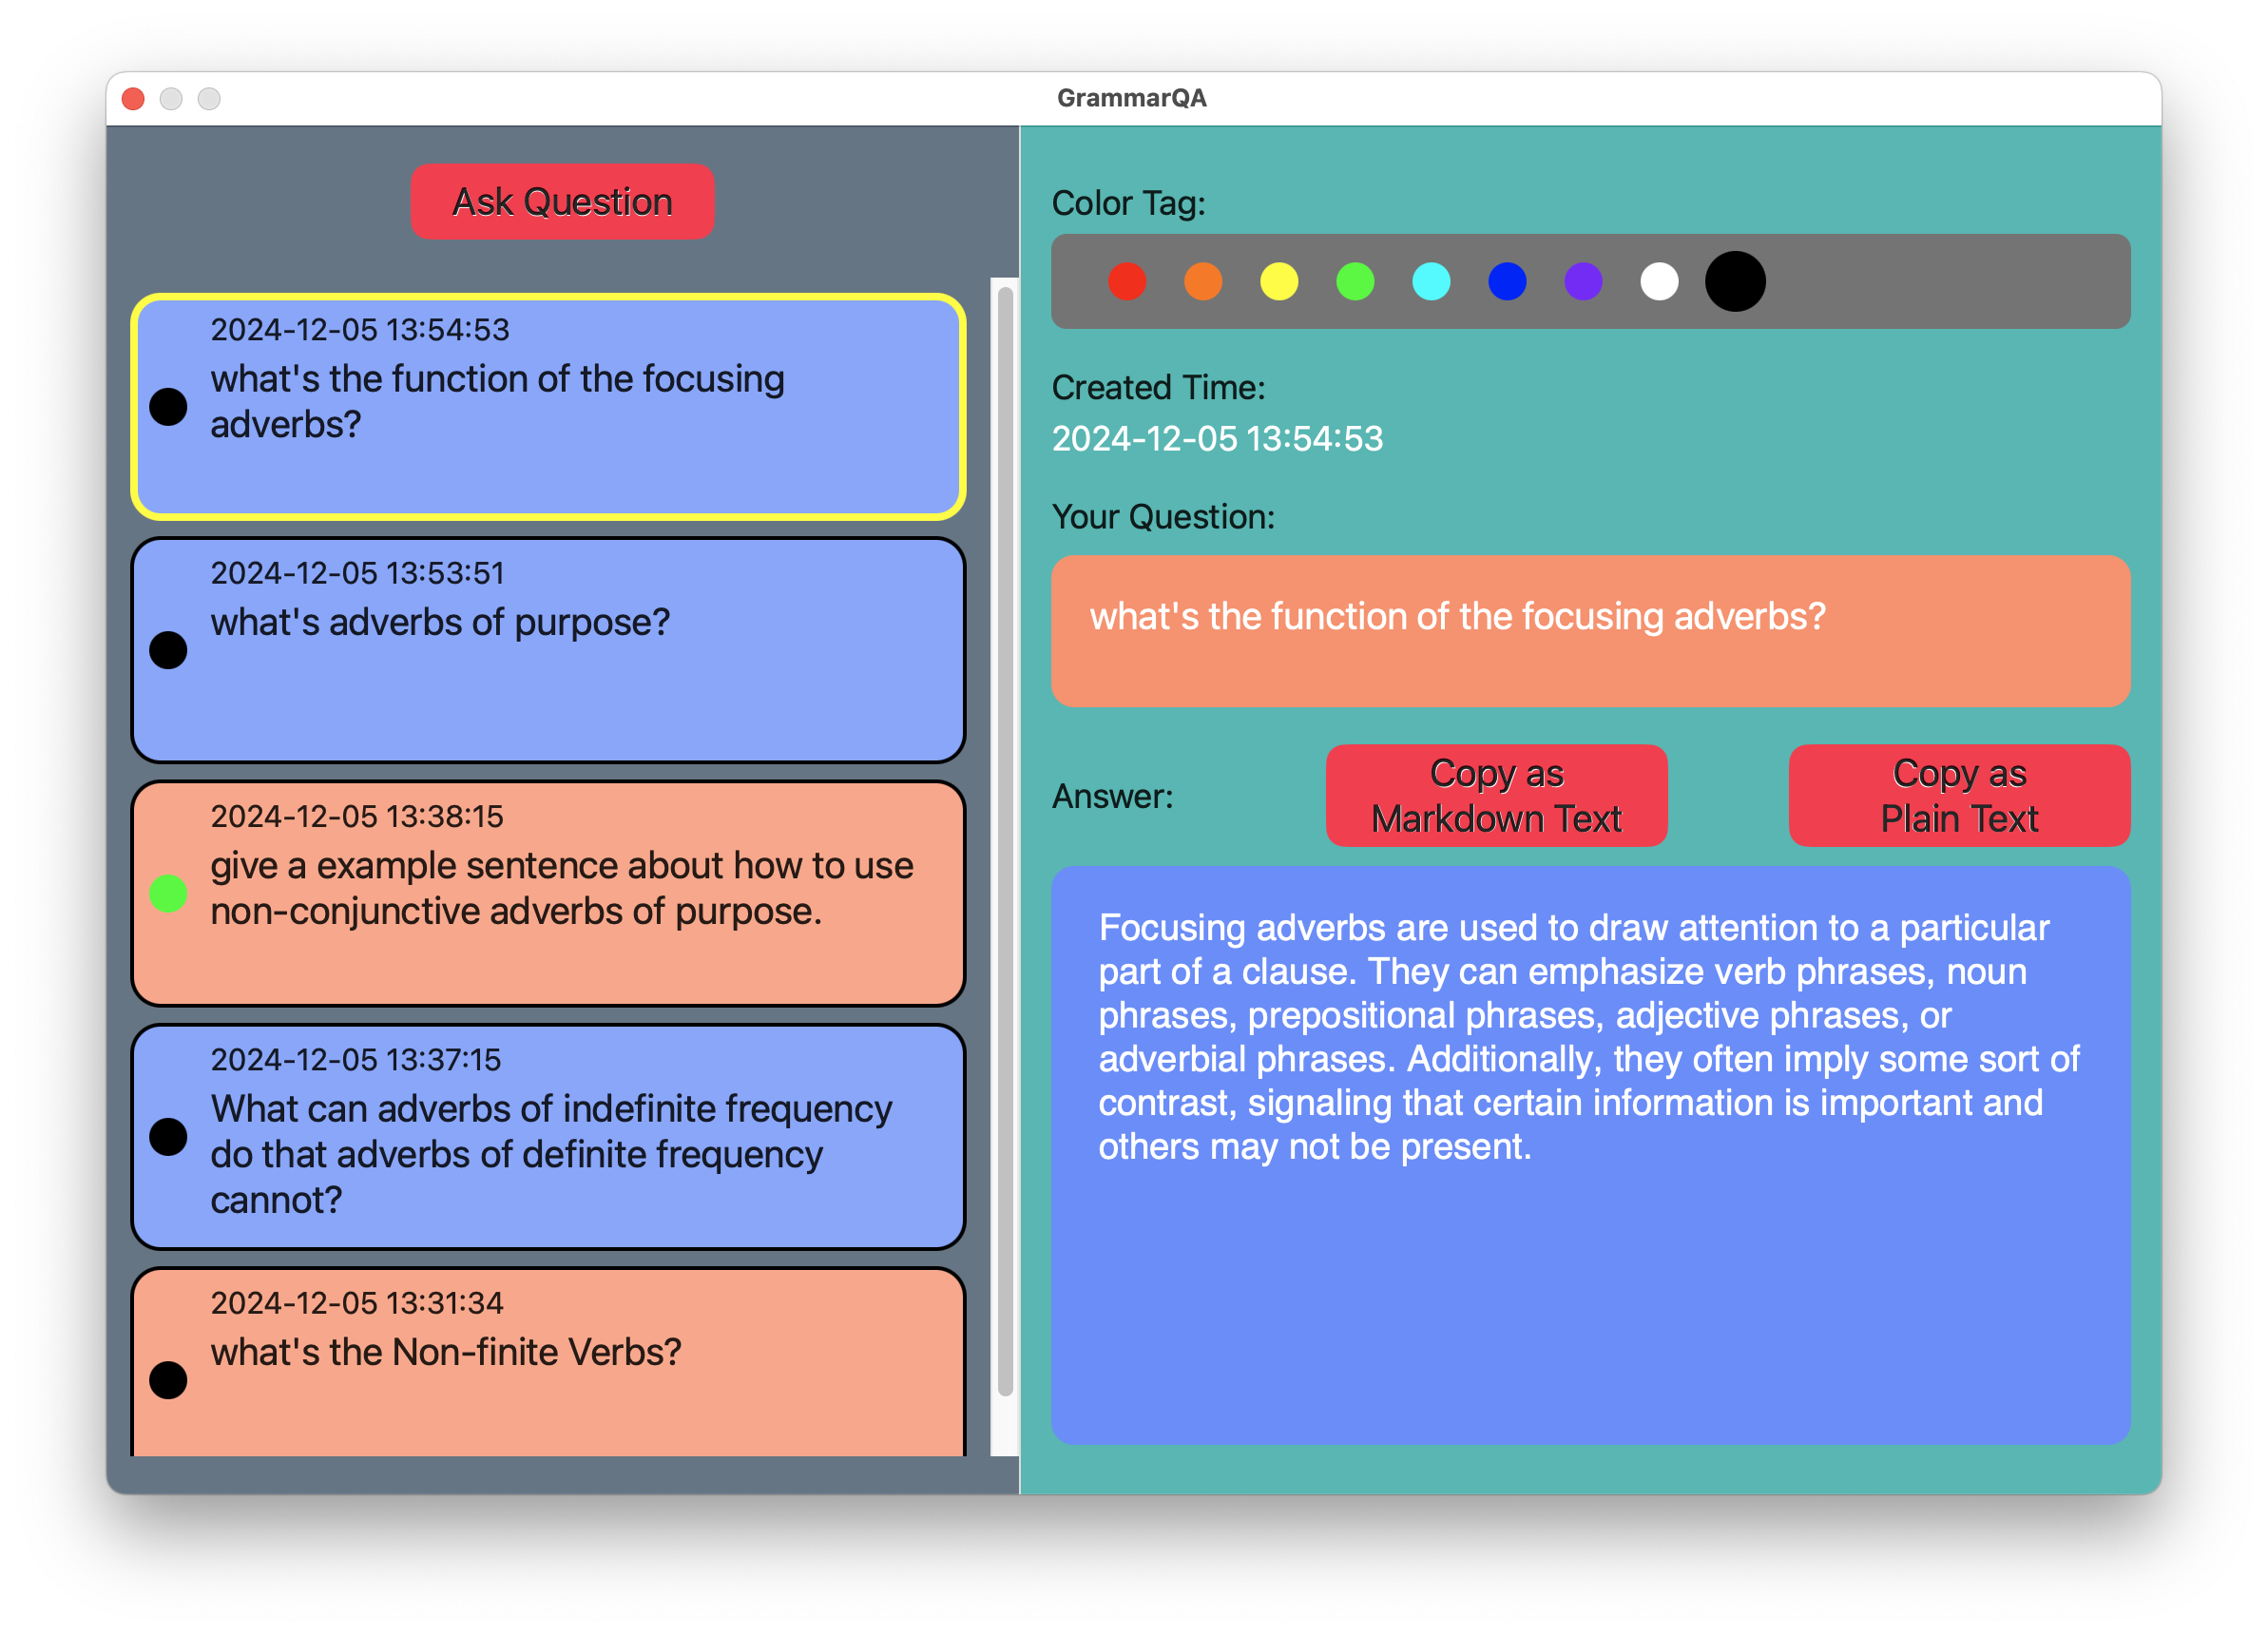Select the orange color tag
Image resolution: width=2268 pixels, height=1635 pixels.
click(x=1202, y=282)
